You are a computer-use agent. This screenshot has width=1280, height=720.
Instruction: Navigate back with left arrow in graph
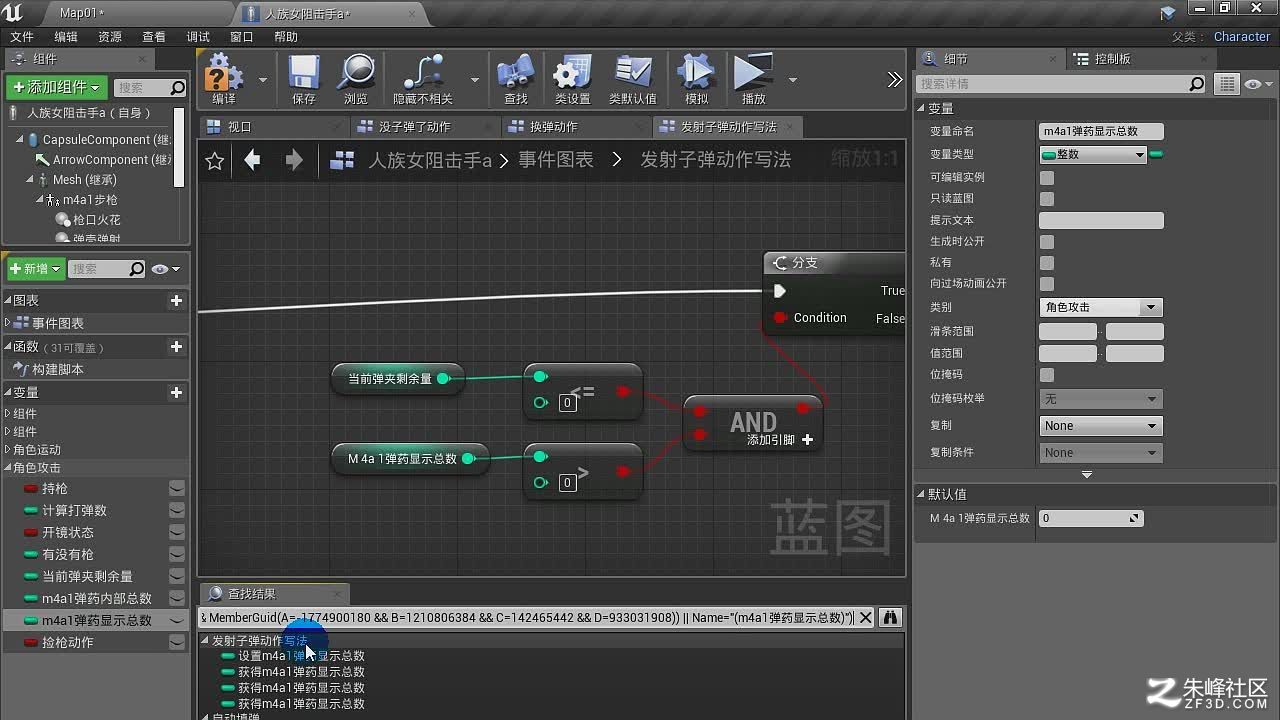252,160
